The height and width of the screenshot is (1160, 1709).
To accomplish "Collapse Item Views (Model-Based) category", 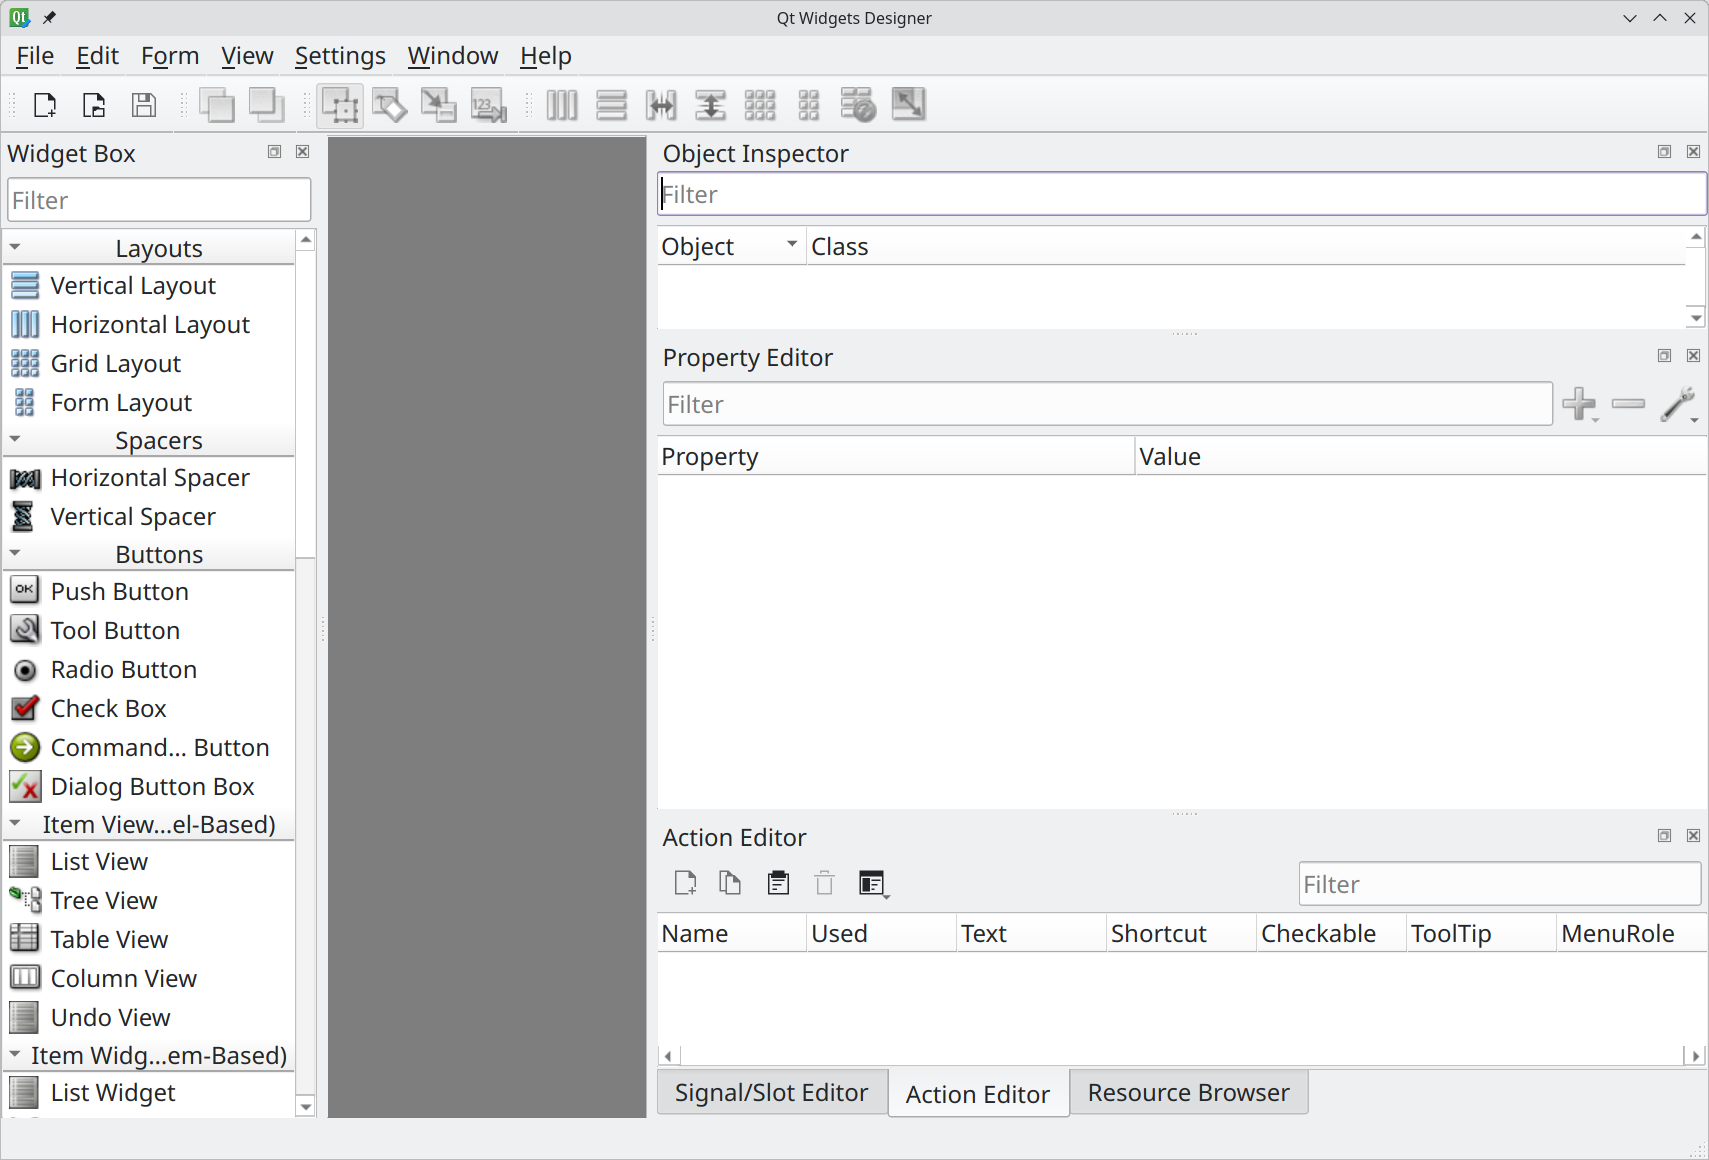I will point(15,823).
